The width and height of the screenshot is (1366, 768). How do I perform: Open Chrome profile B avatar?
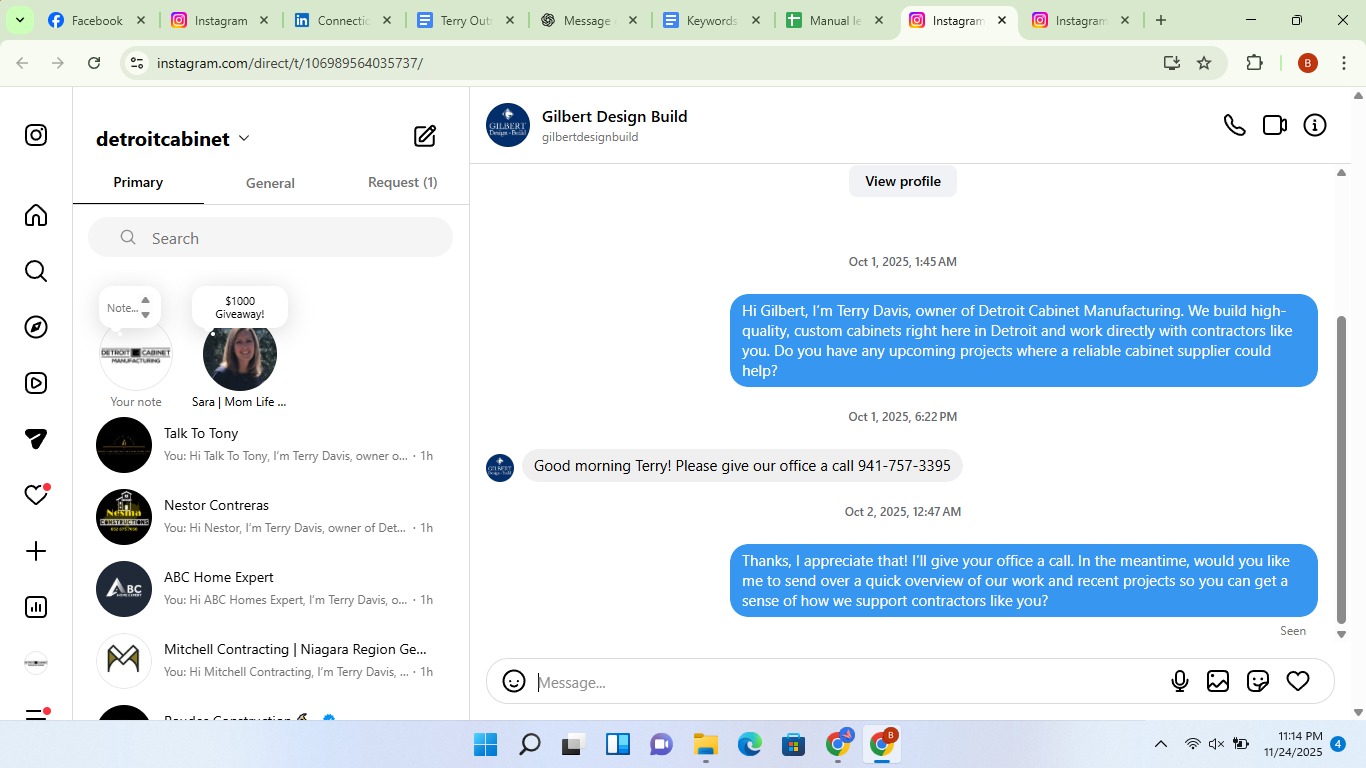click(1307, 63)
